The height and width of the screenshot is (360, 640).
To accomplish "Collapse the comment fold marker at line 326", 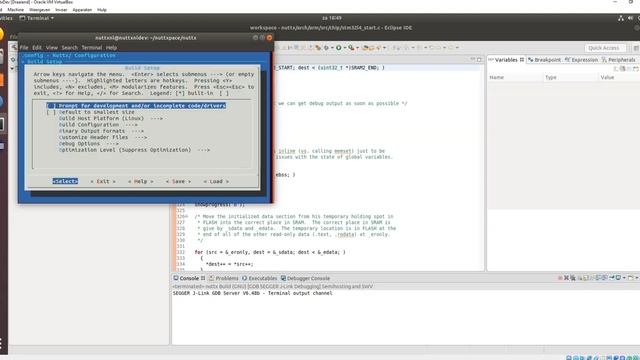I will tap(187, 217).
